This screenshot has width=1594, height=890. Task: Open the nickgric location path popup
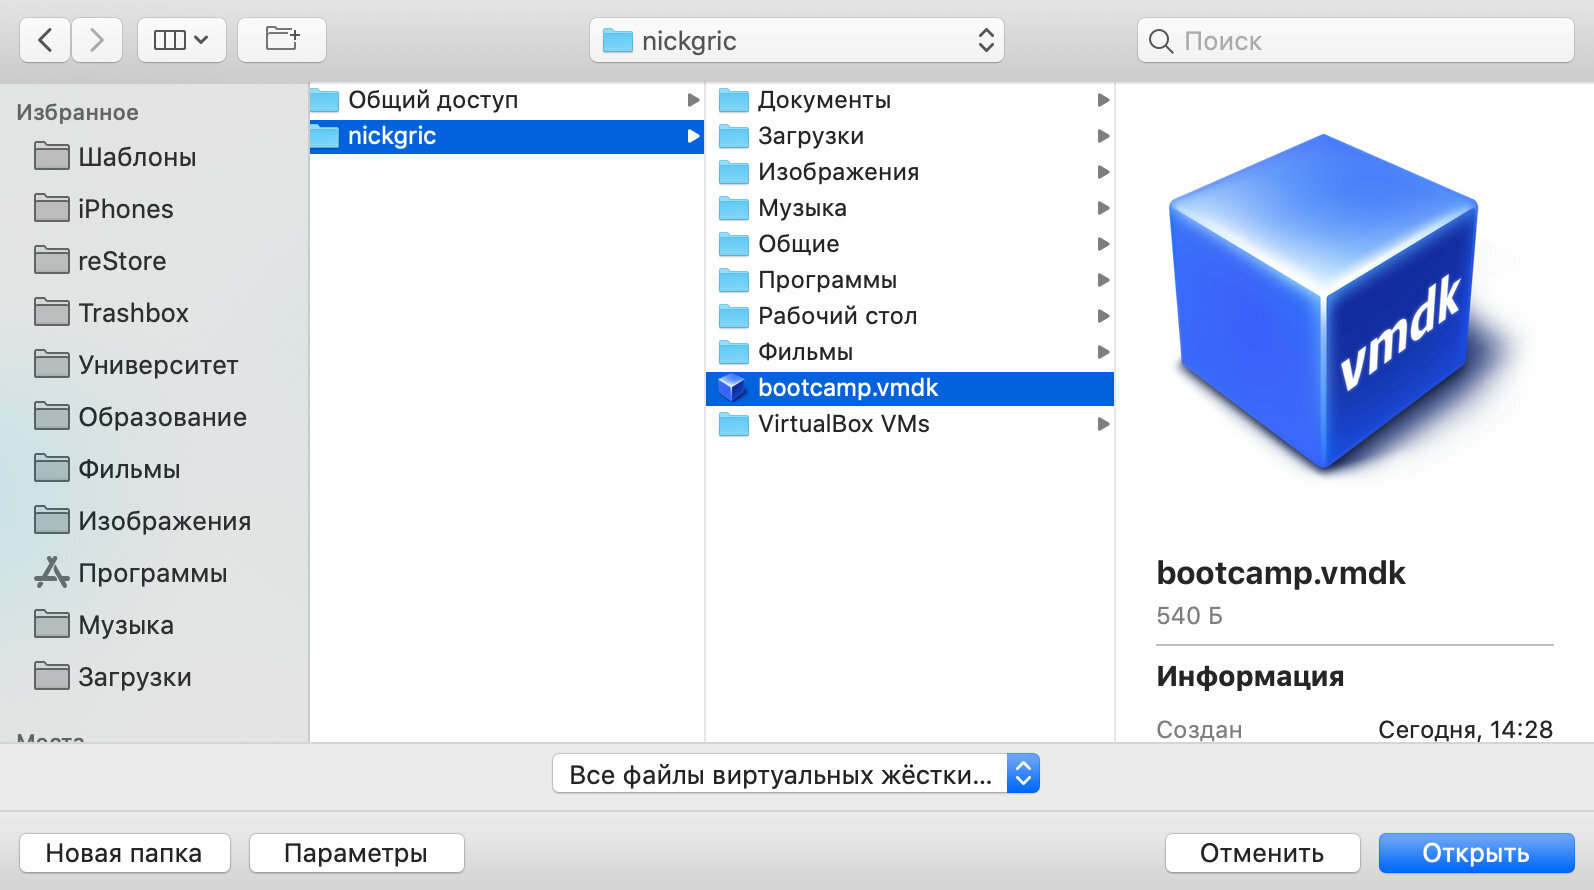(797, 40)
